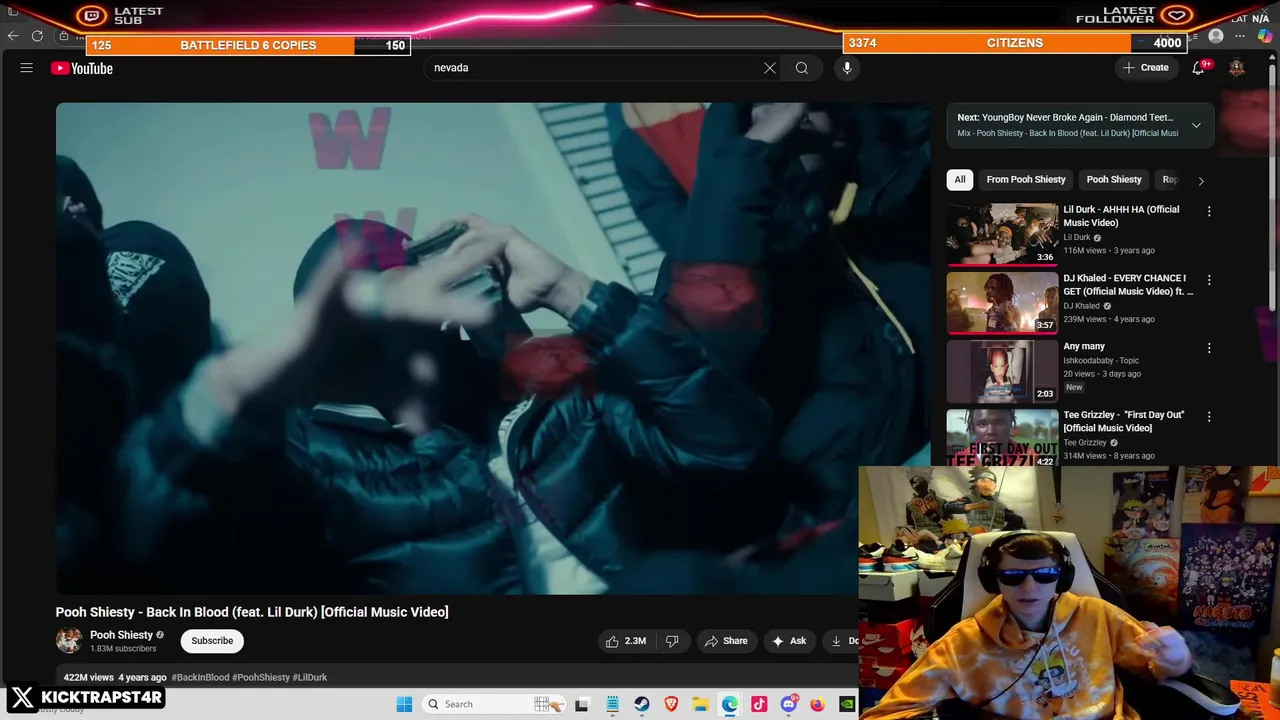
Task: Click the #BackInBlood hashtag
Action: (x=200, y=677)
